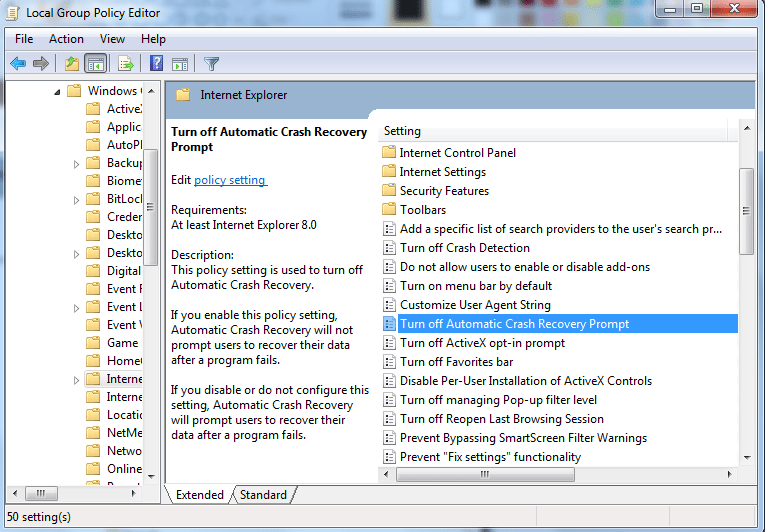Click tree pane vertical scrollbar up arrow

(x=151, y=91)
